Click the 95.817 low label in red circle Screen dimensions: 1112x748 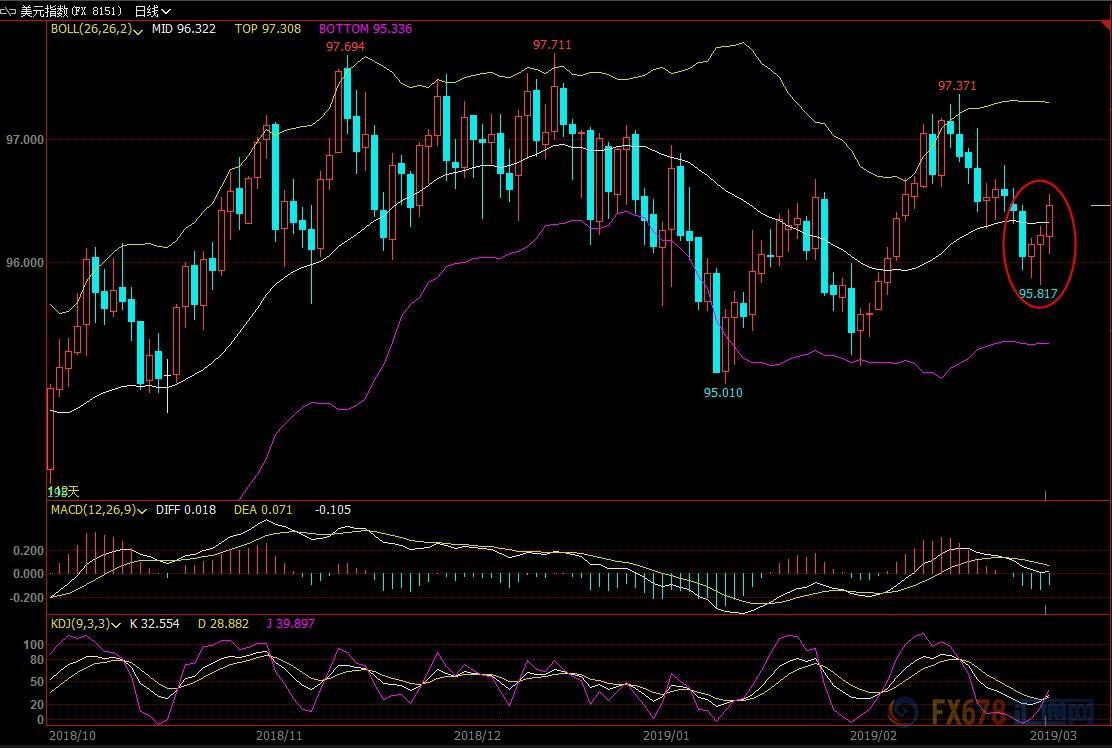pyautogui.click(x=1037, y=294)
